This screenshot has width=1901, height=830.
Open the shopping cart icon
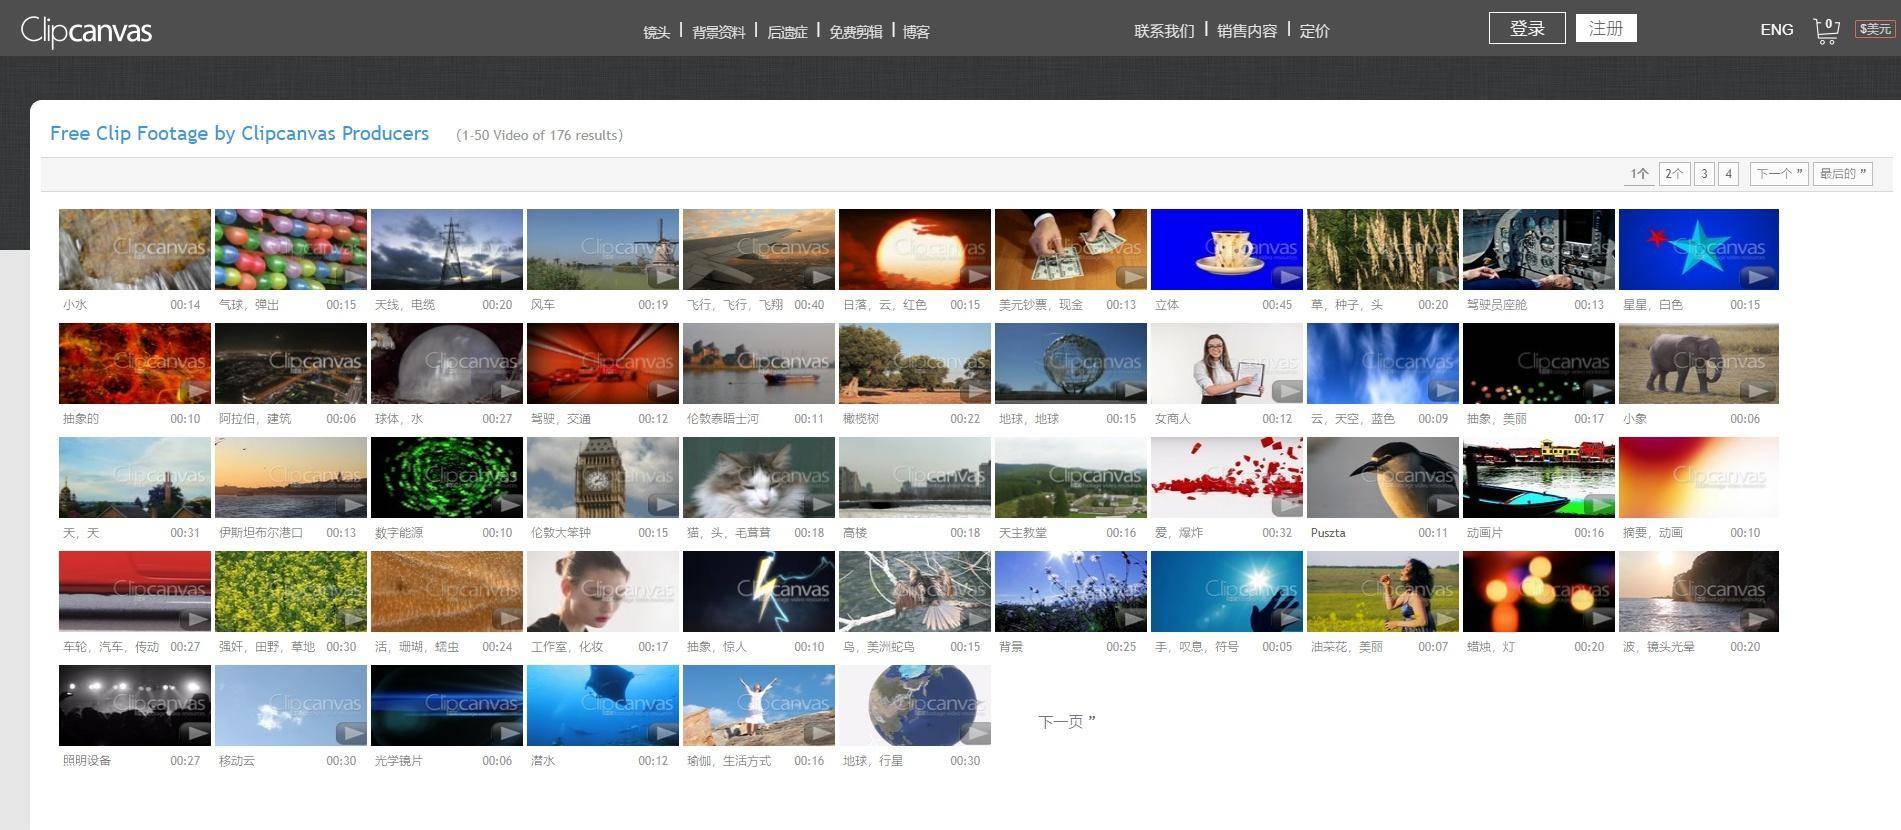[1825, 31]
